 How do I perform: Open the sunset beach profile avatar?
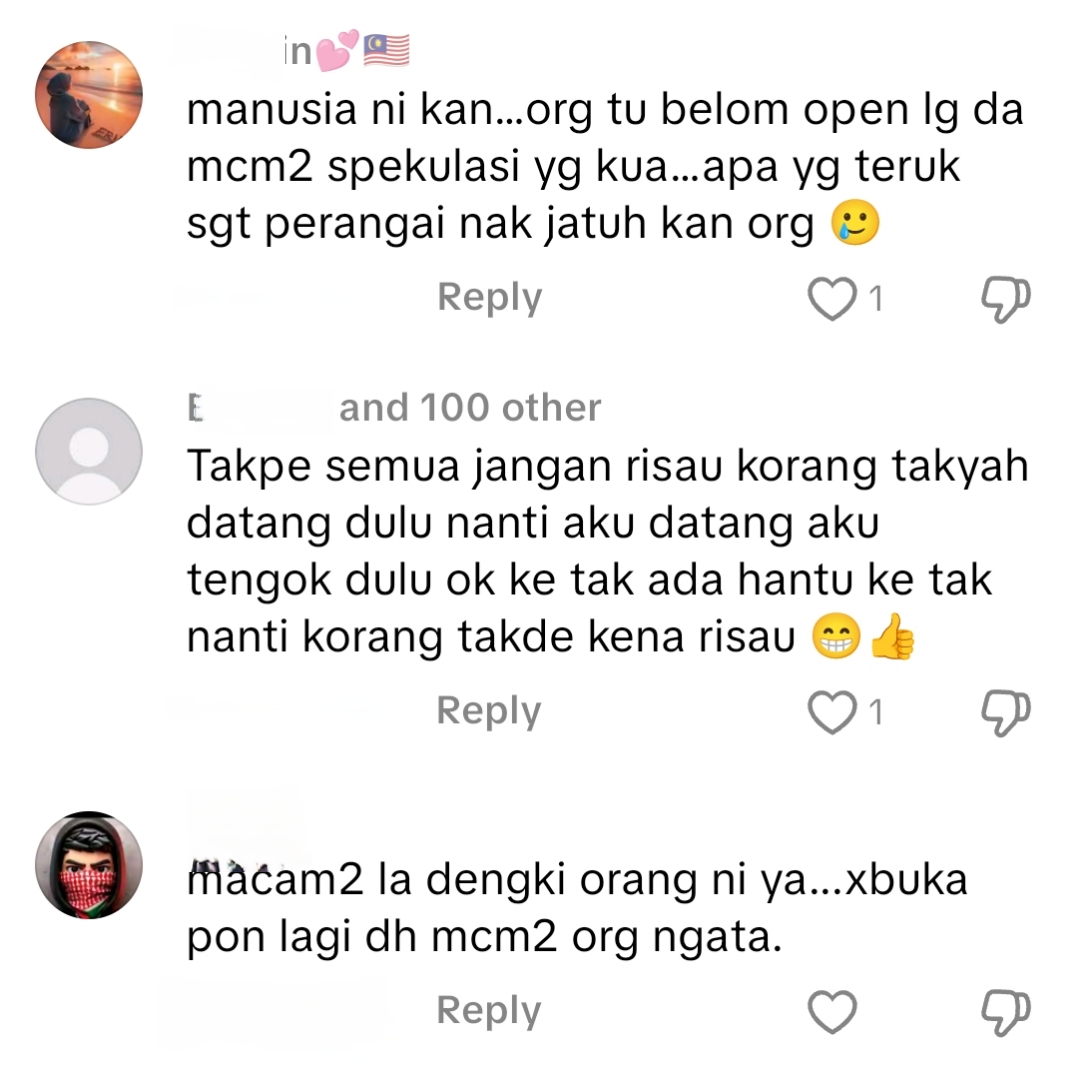(x=89, y=94)
